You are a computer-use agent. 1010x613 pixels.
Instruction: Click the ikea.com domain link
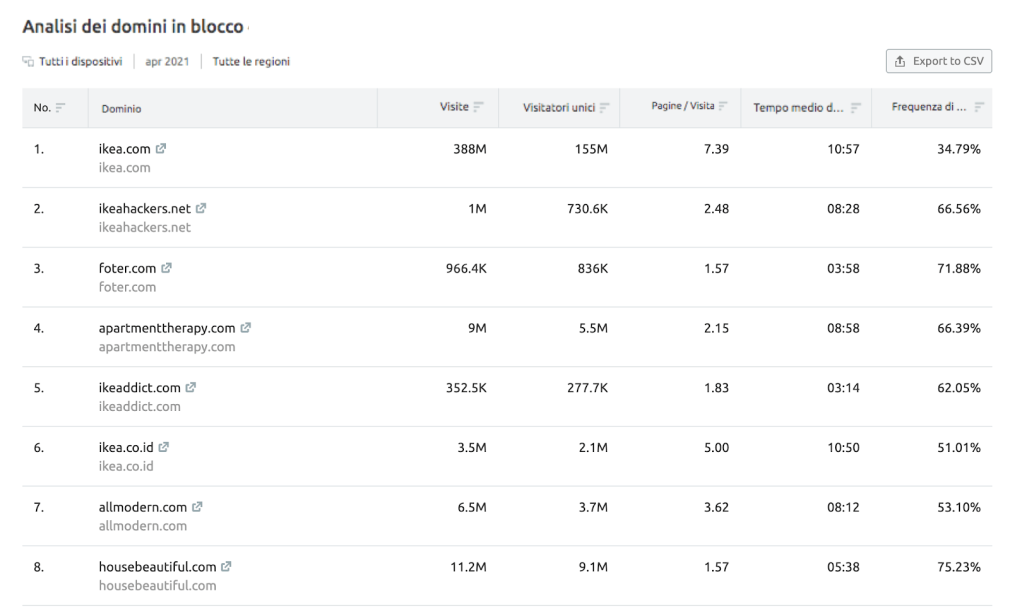(x=124, y=149)
